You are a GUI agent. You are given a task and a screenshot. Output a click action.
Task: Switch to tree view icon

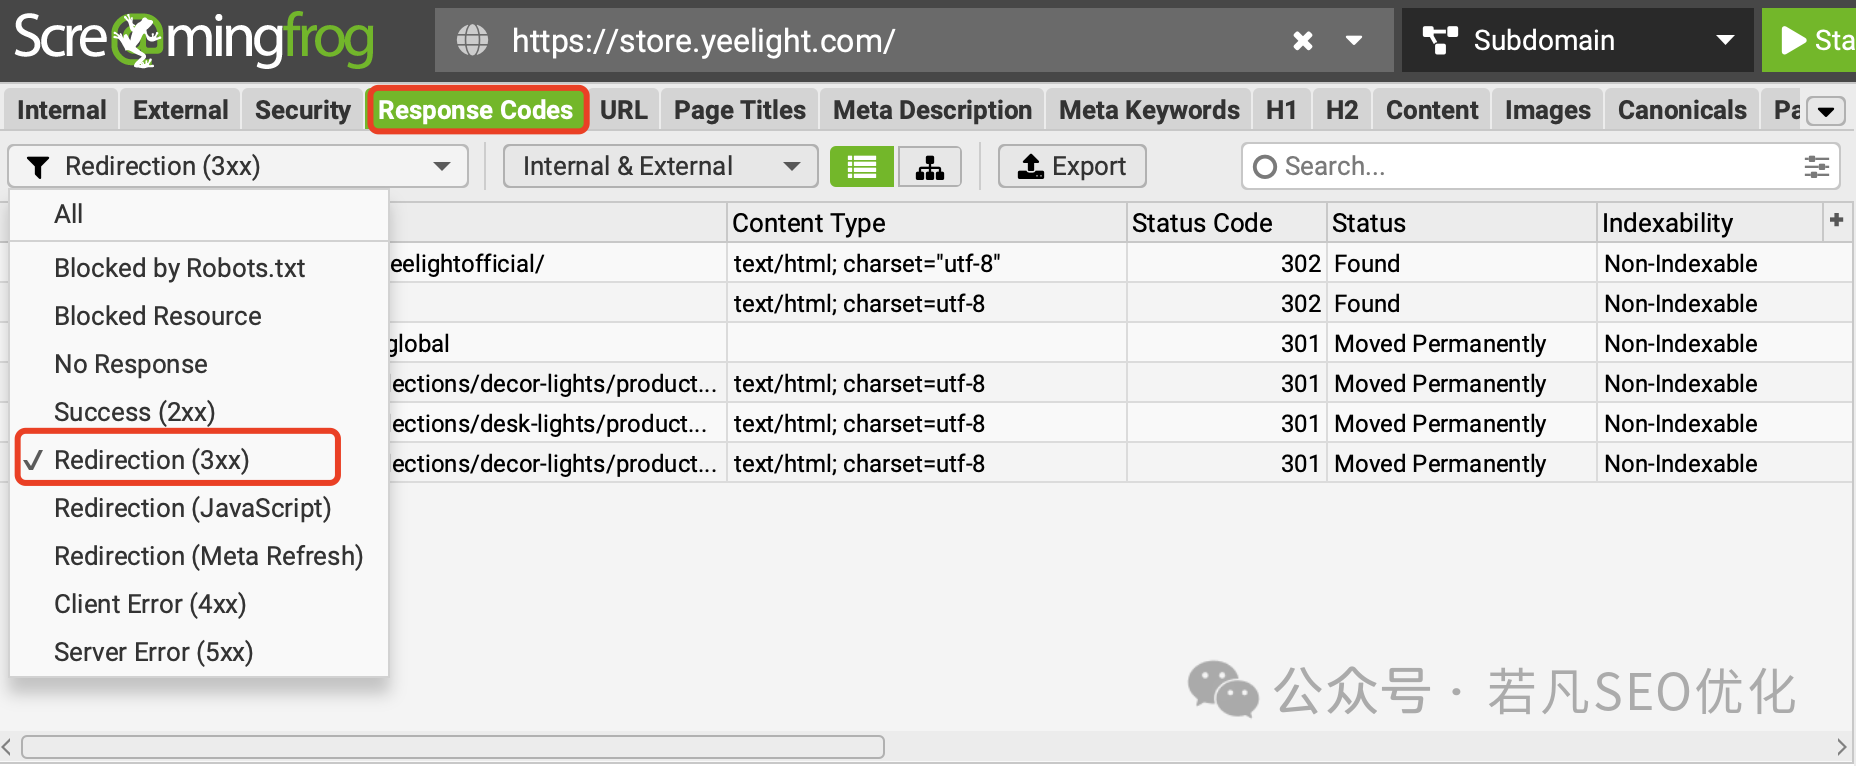click(930, 166)
